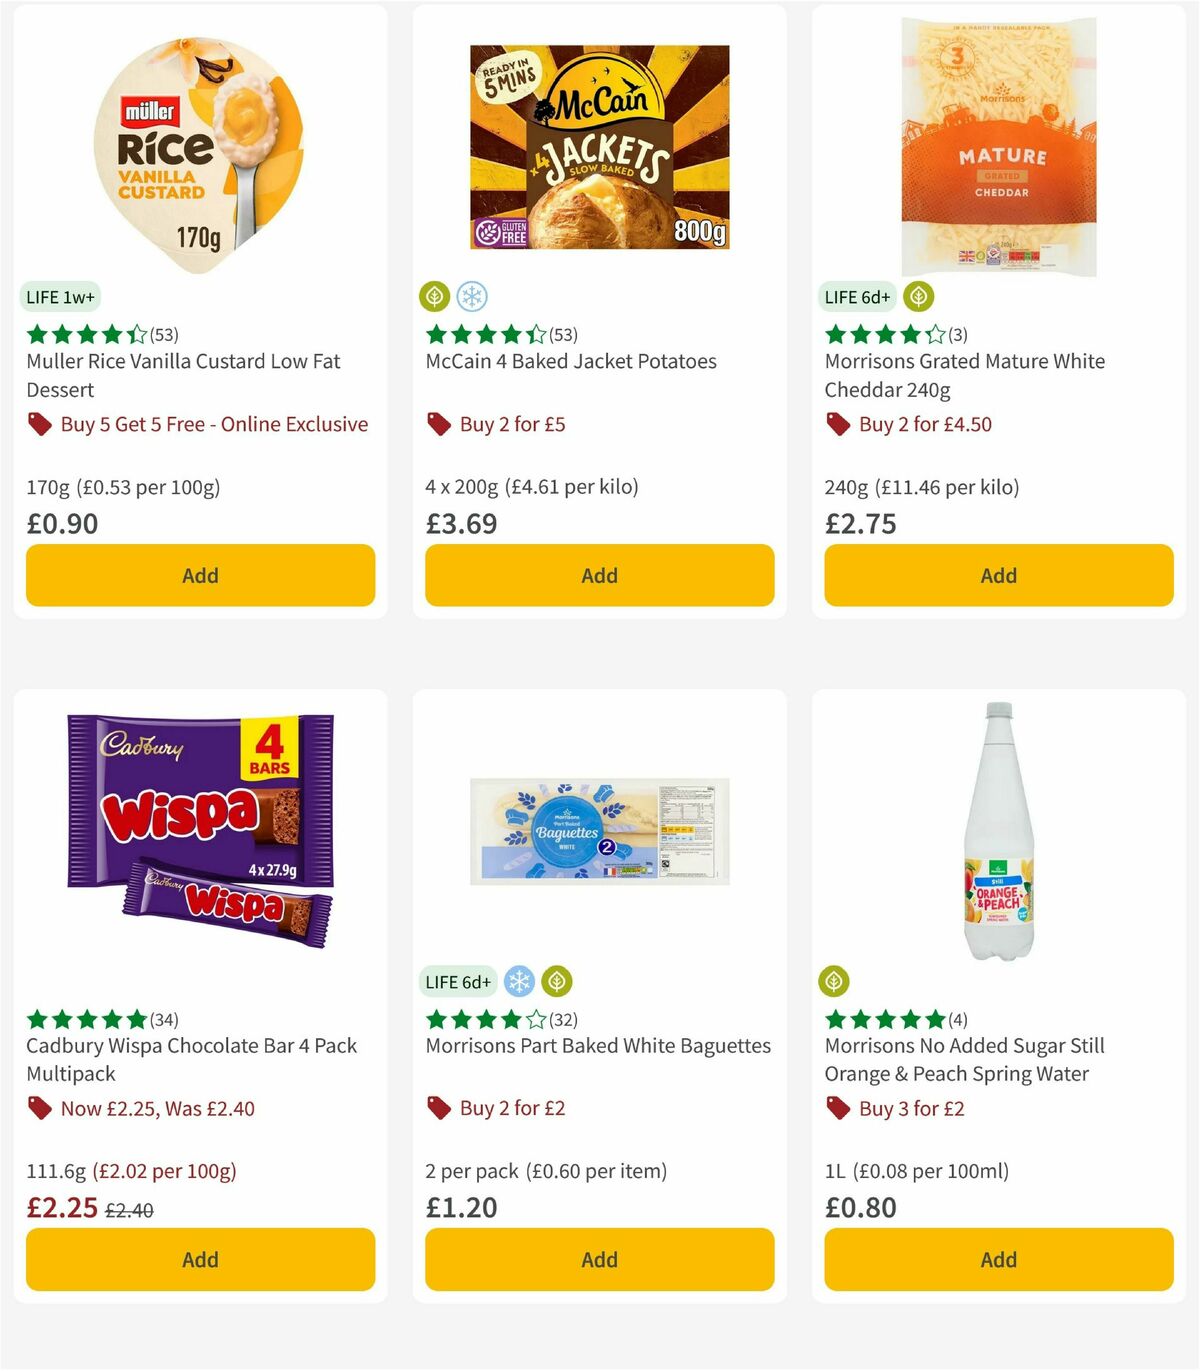Click the red tag icon next to Buy 3 for £2
This screenshot has height=1371, width=1200.
(x=839, y=1108)
